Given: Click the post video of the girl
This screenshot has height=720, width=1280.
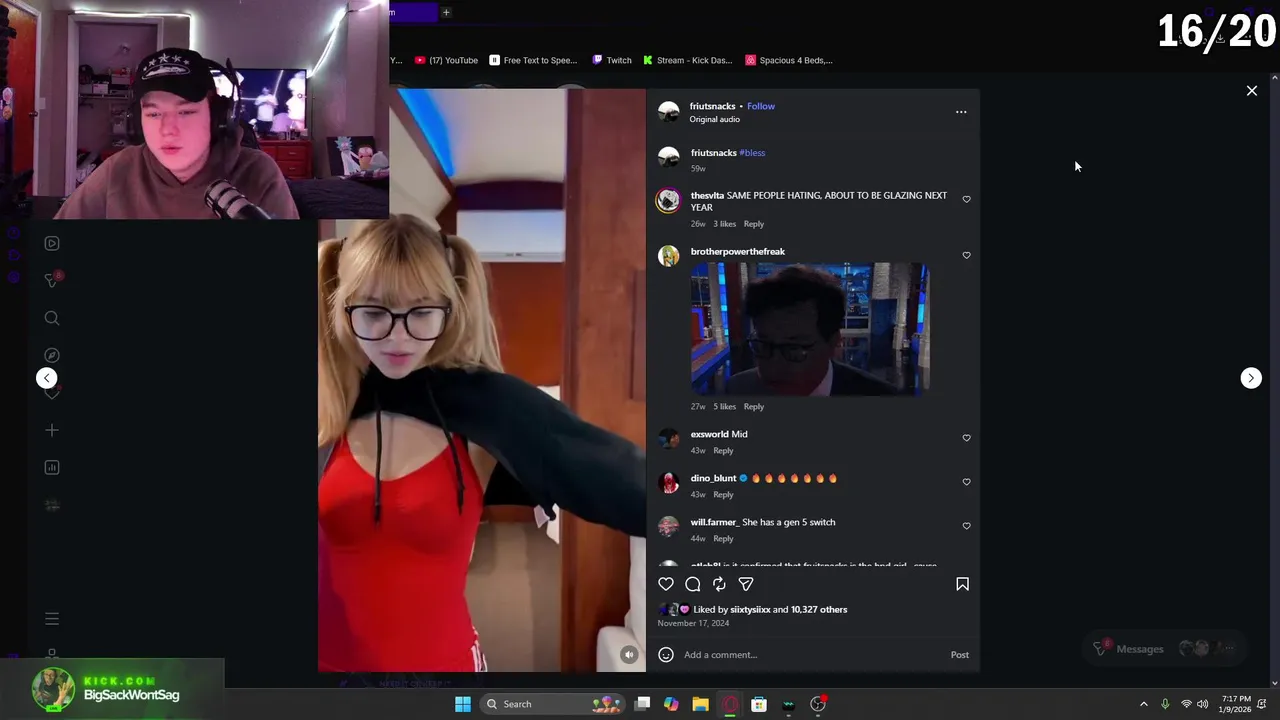Looking at the screenshot, I should coord(482,380).
